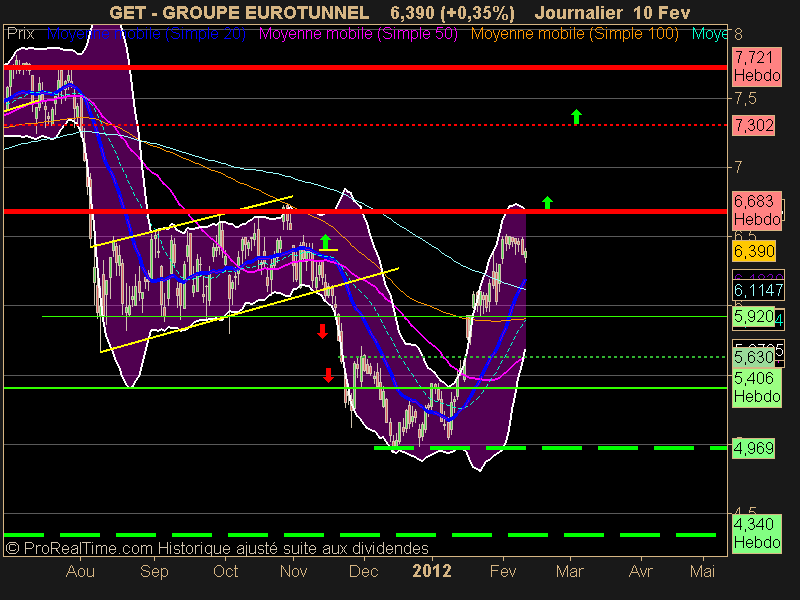Click the 'Oct' month label on time axis
The height and width of the screenshot is (600, 800).
pyautogui.click(x=226, y=571)
